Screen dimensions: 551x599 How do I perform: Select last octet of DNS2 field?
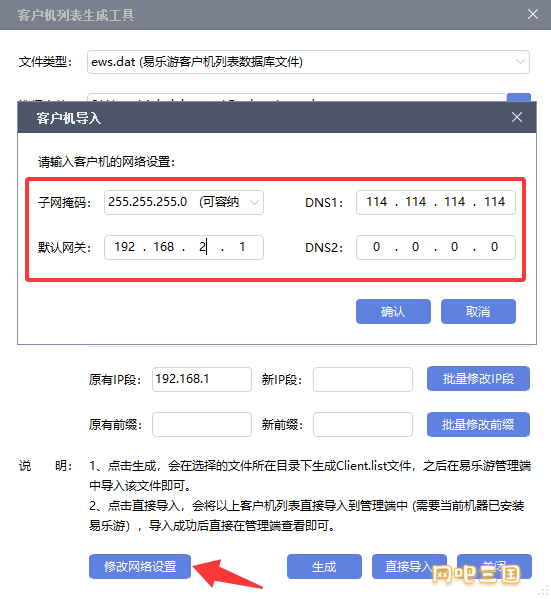(494, 247)
